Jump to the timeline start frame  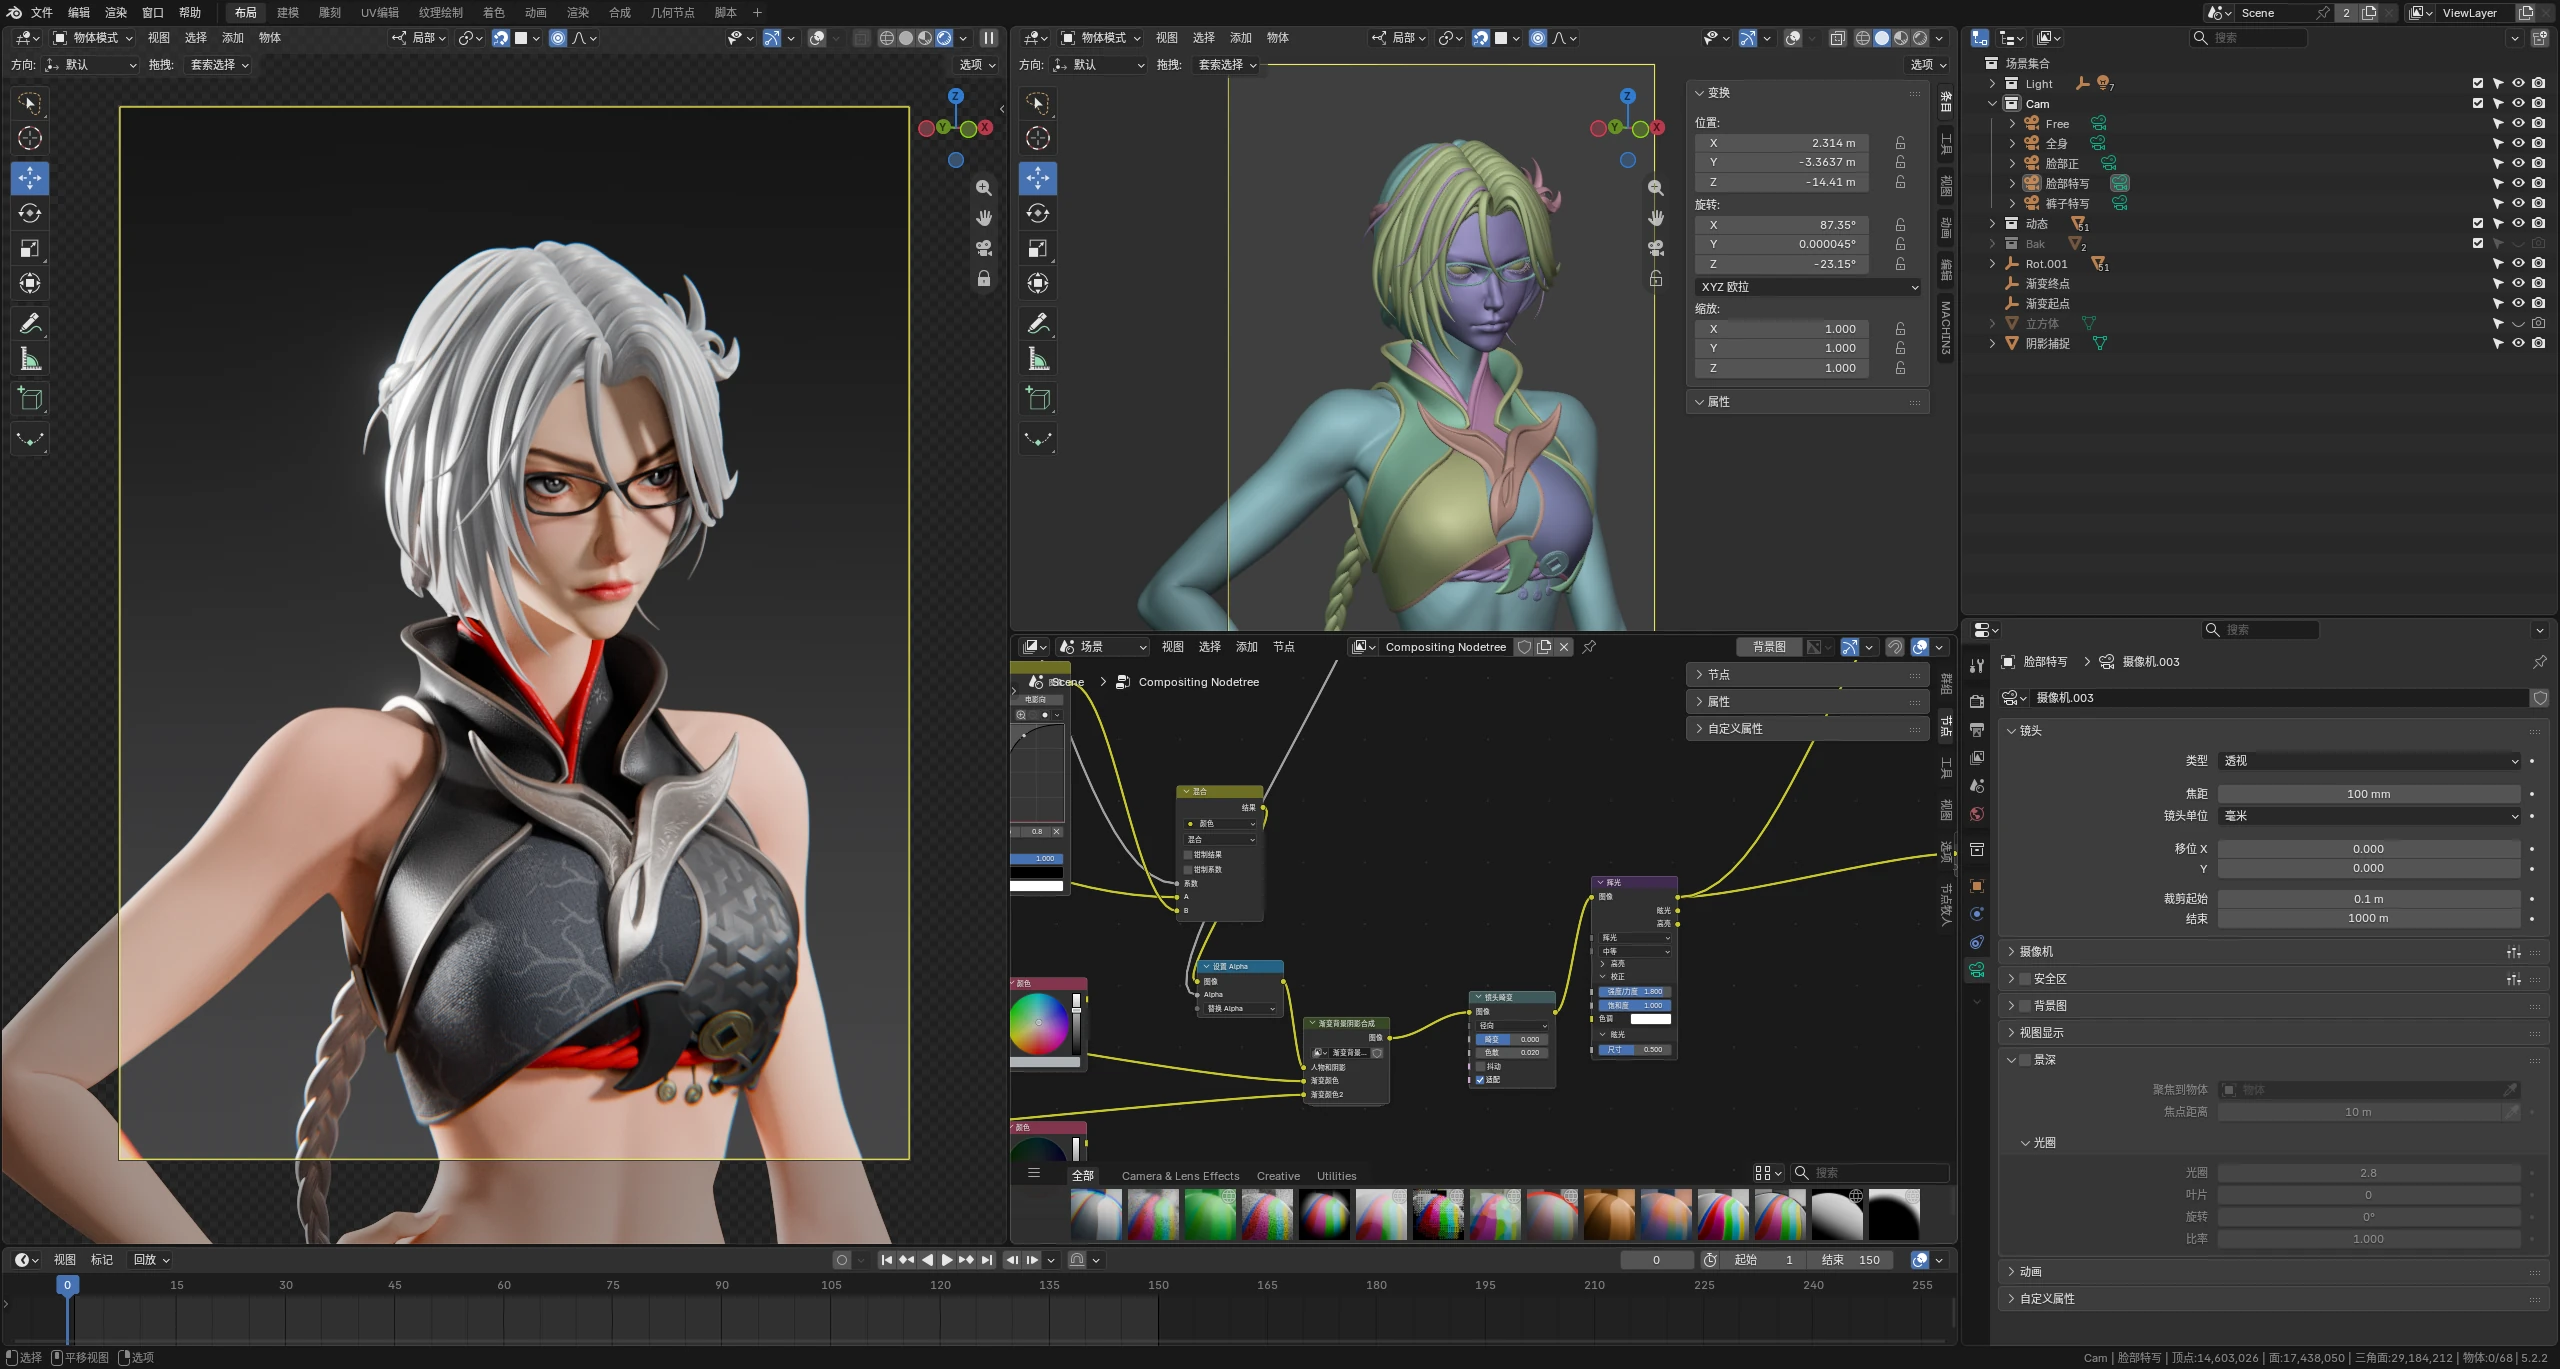point(886,1260)
